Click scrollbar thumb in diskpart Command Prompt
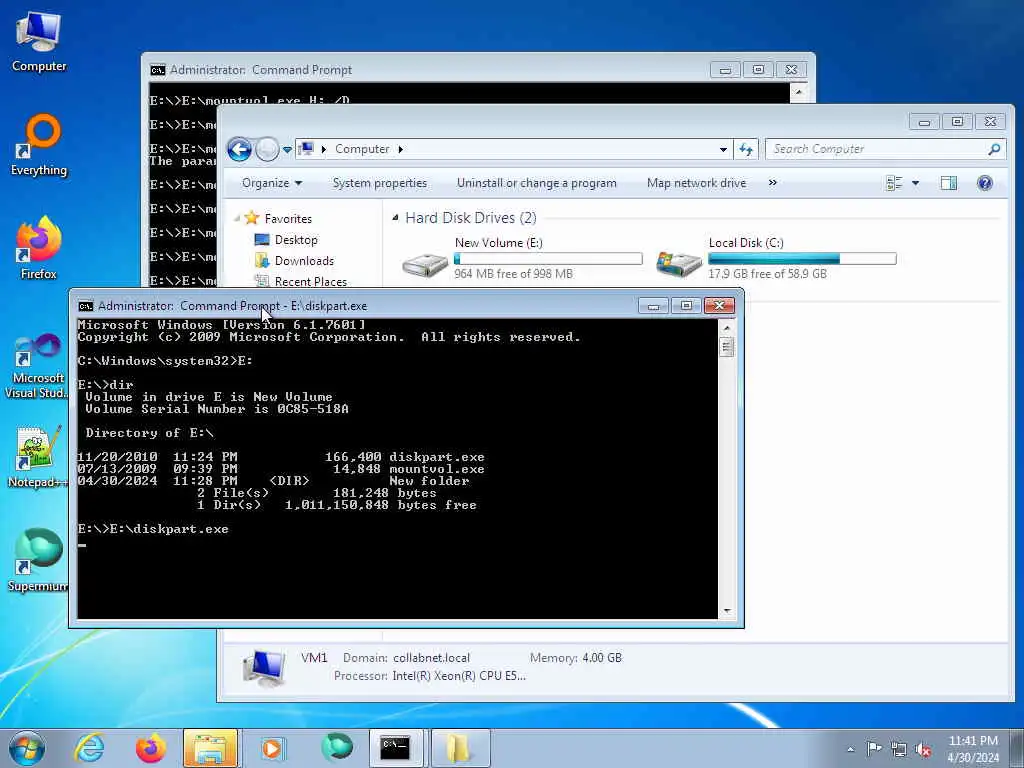1024x768 pixels. [726, 346]
